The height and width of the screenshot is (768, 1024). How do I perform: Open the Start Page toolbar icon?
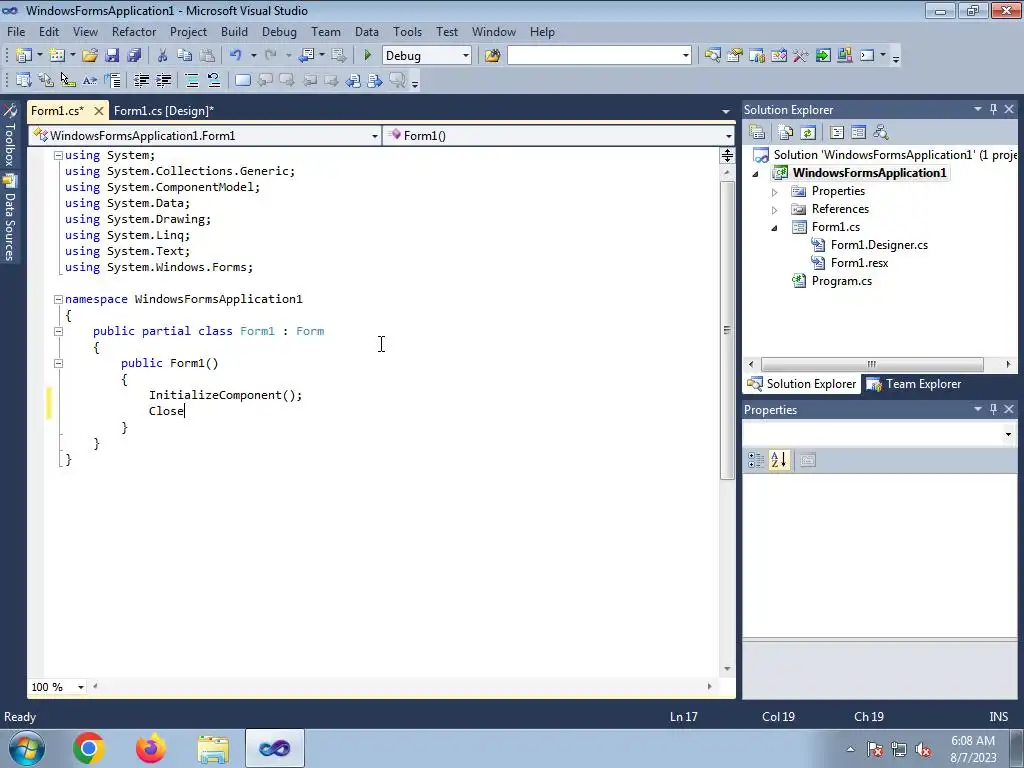[823, 56]
